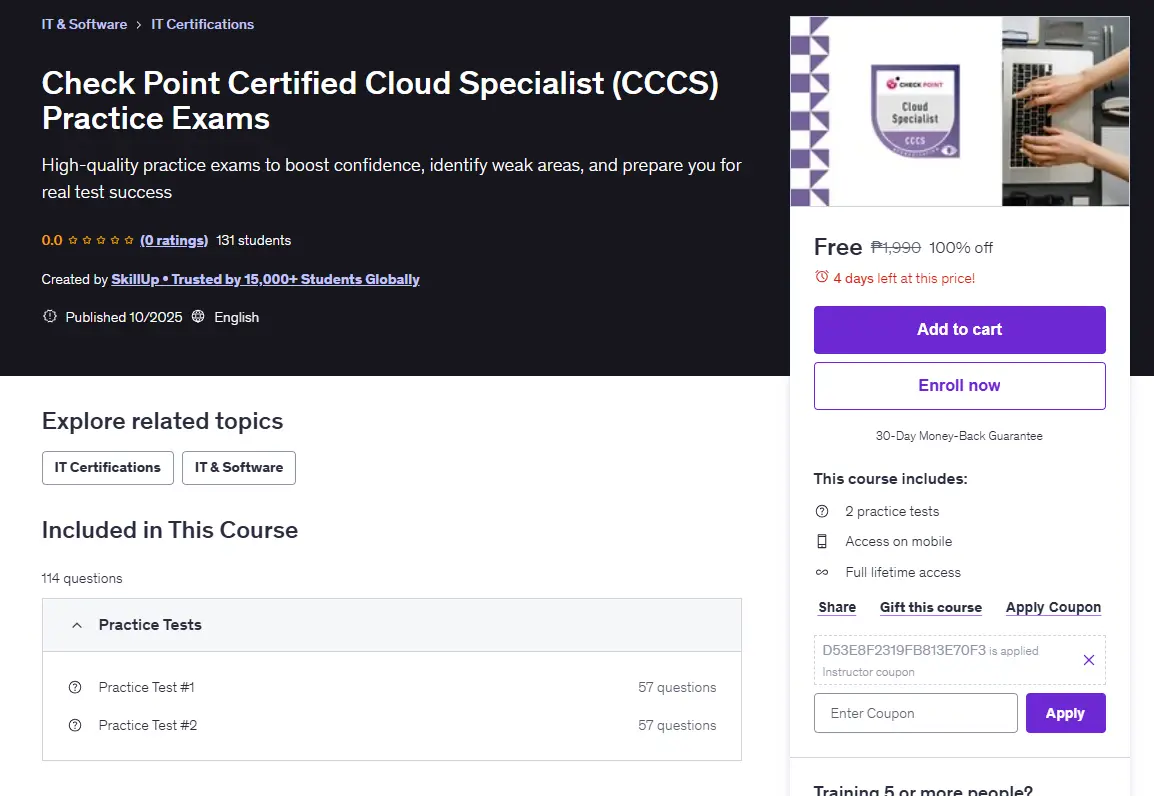Viewport: 1154px width, 796px height.
Task: Click the alarm clock icon by days left
Action: point(821,277)
